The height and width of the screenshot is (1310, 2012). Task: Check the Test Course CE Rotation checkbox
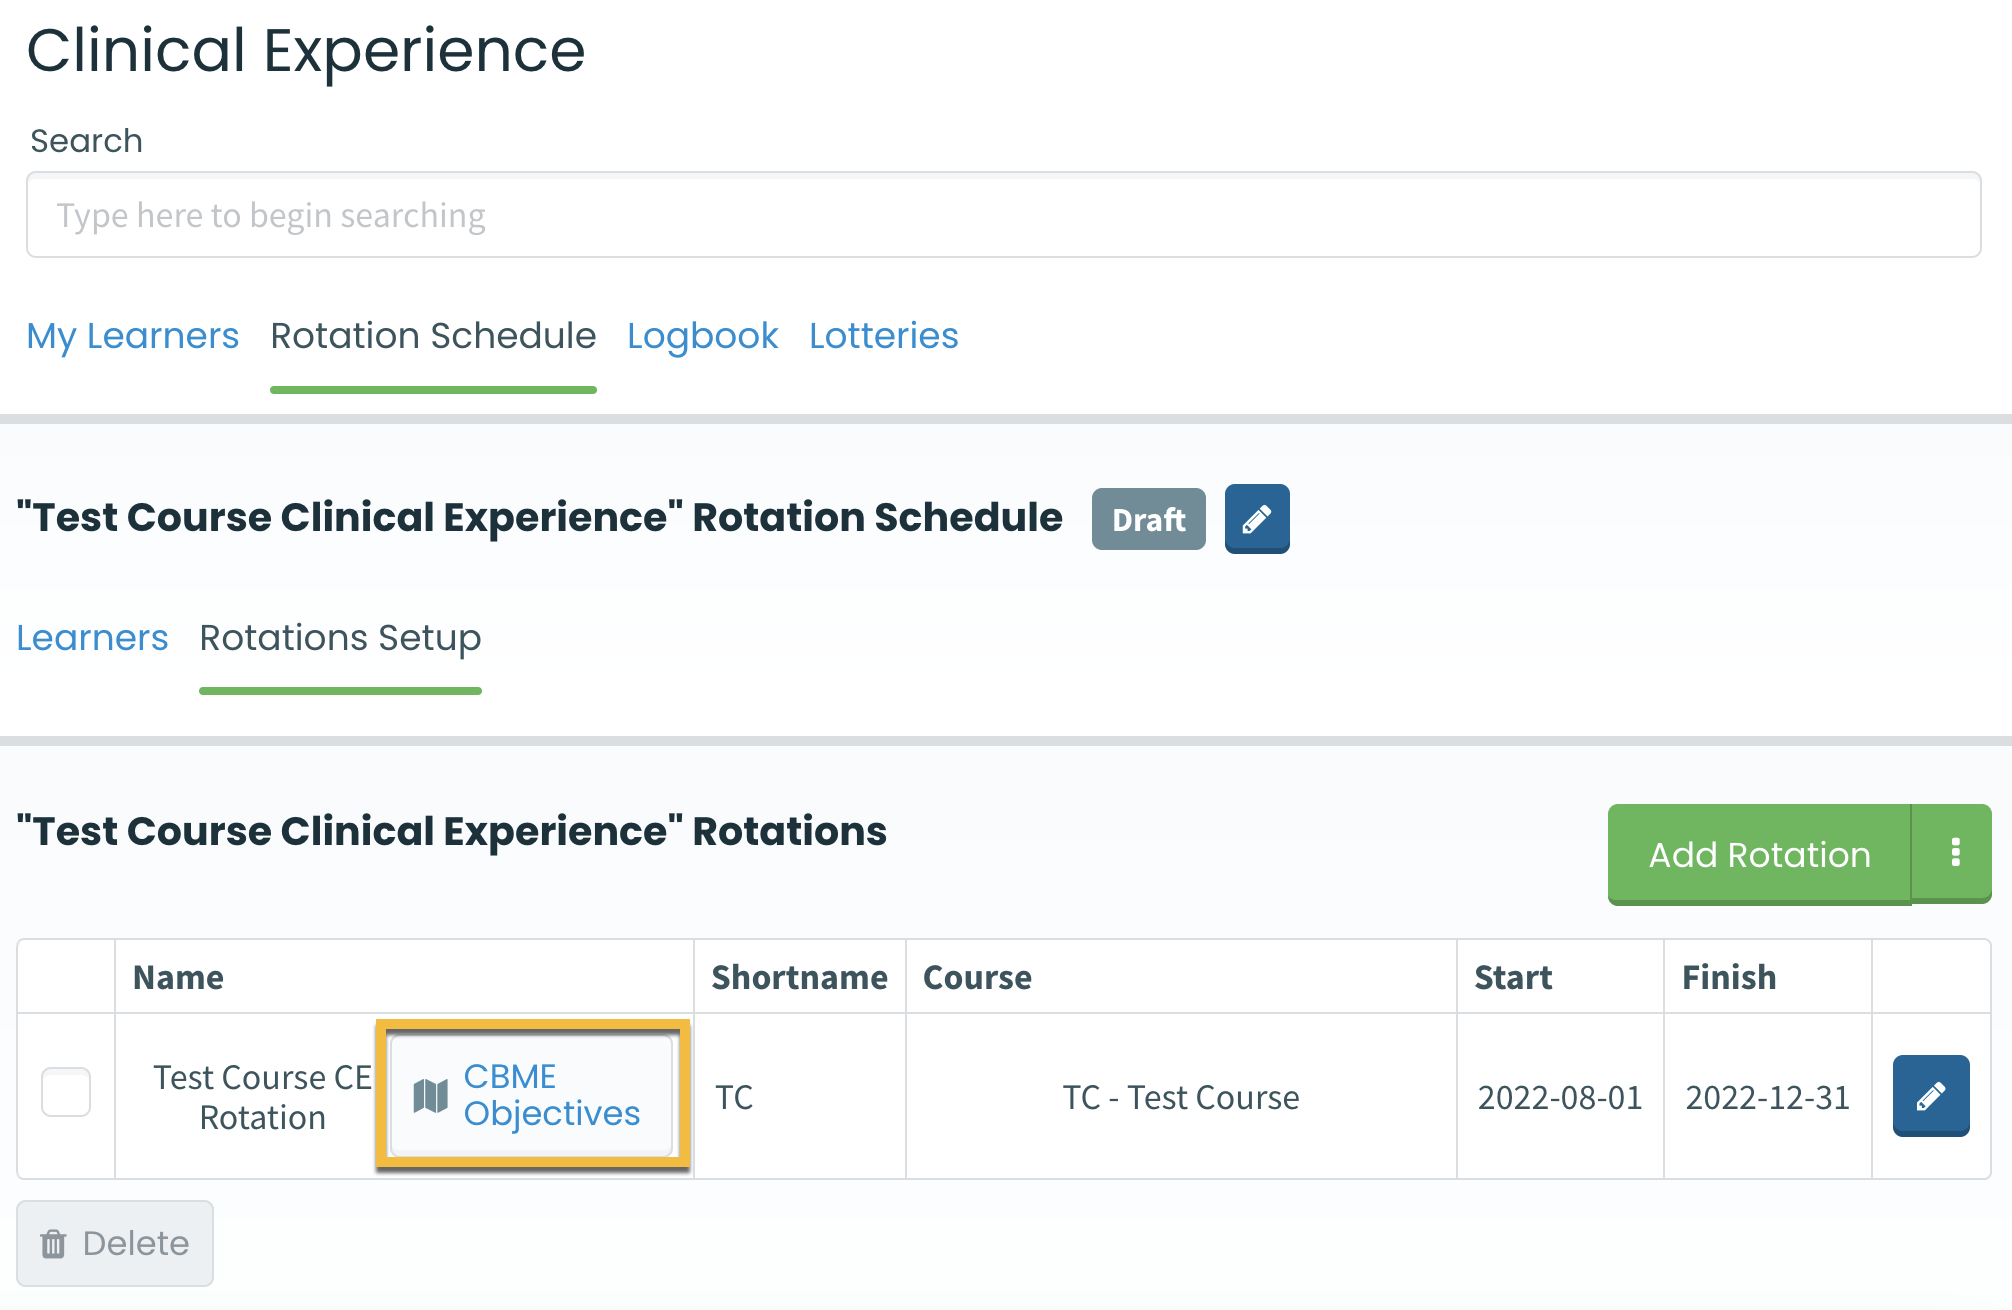pyautogui.click(x=66, y=1092)
